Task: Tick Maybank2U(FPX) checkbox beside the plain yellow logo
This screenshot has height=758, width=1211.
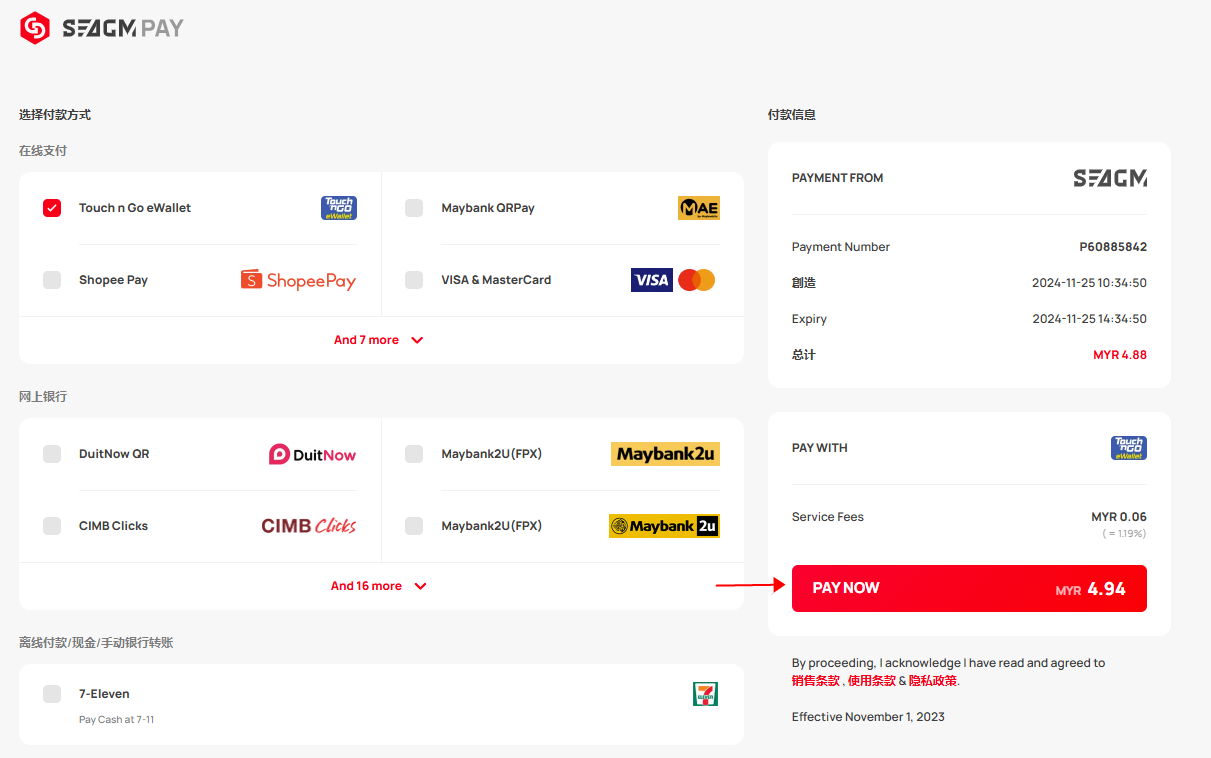Action: [x=414, y=454]
